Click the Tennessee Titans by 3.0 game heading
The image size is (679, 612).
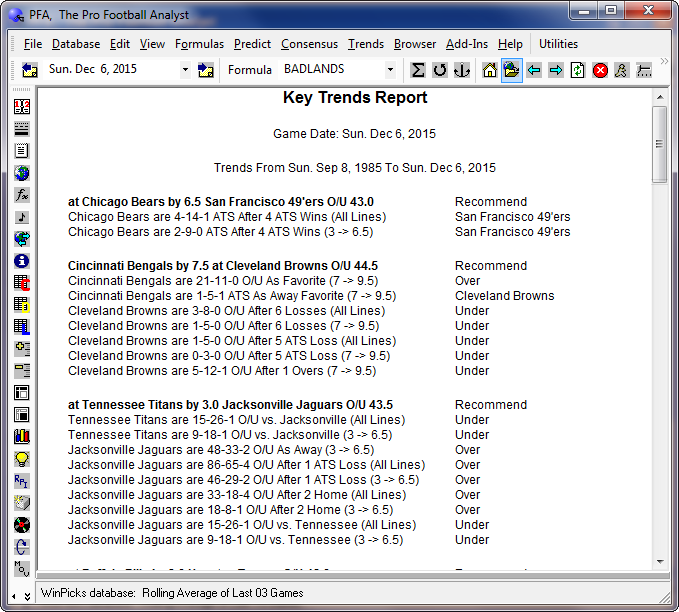click(230, 405)
